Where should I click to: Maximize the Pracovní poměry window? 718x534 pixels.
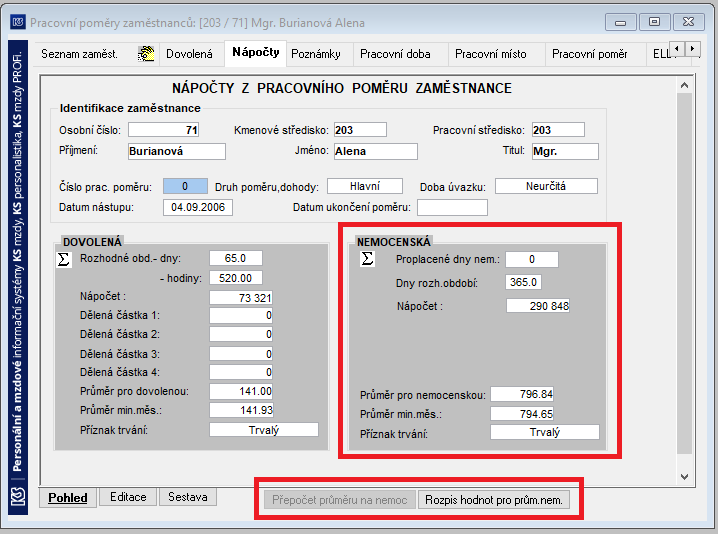pyautogui.click(x=654, y=22)
